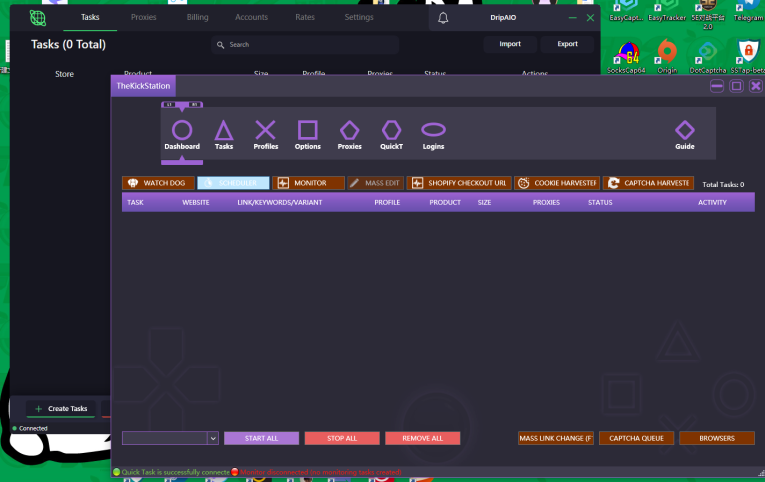The width and height of the screenshot is (765, 482).
Task: Click the Stop All button
Action: pyautogui.click(x=342, y=438)
